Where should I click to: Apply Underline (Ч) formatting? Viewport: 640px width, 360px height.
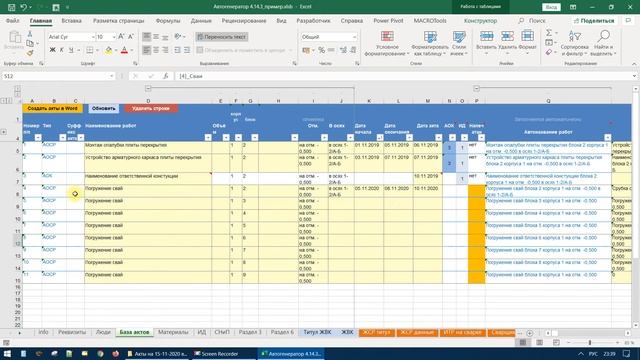click(71, 50)
